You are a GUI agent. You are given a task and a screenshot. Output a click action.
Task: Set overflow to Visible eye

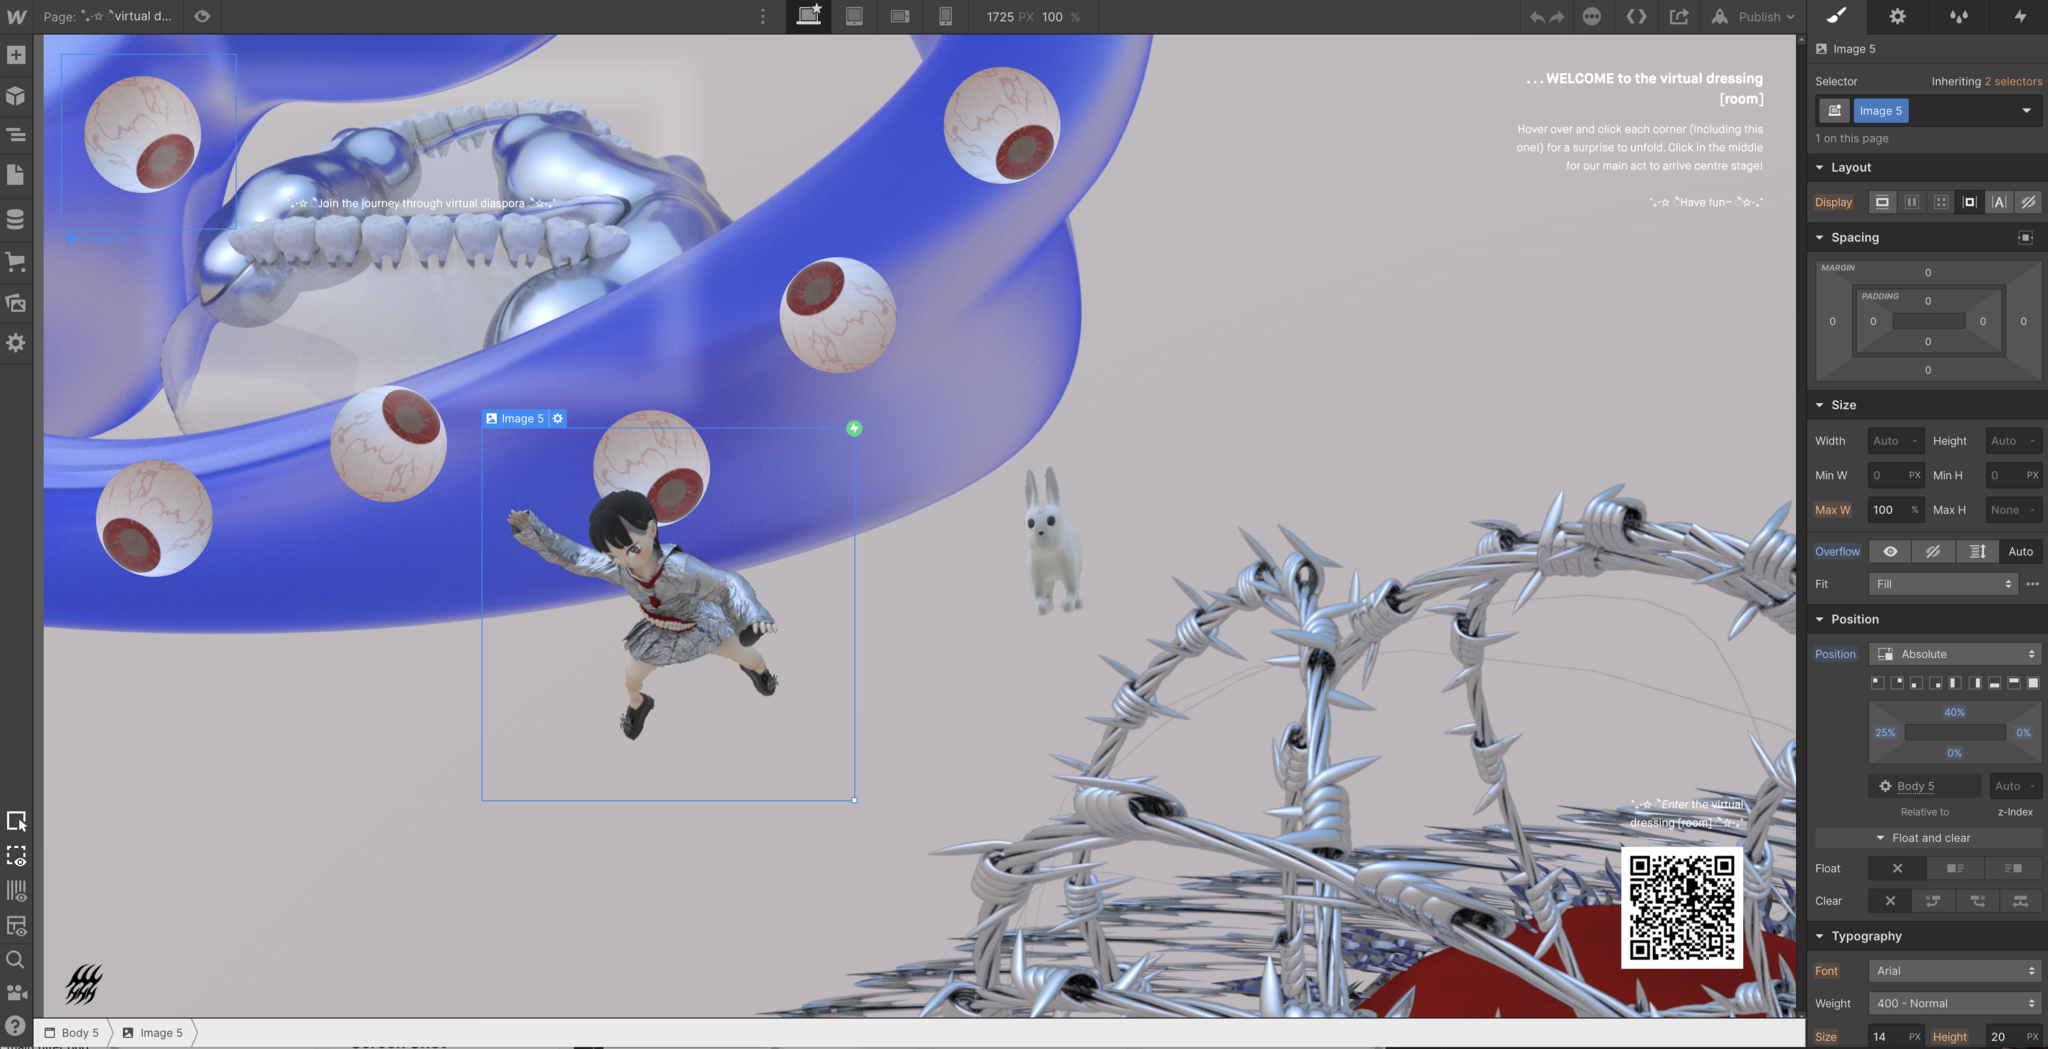tap(1890, 551)
